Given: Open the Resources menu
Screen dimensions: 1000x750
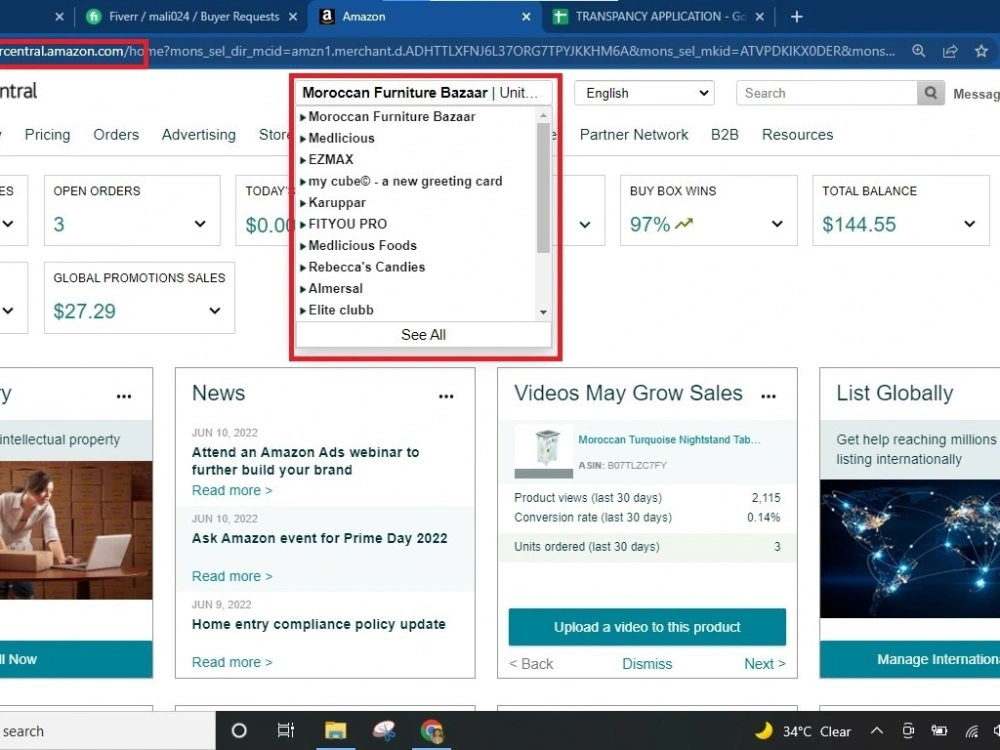Looking at the screenshot, I should pos(797,135).
